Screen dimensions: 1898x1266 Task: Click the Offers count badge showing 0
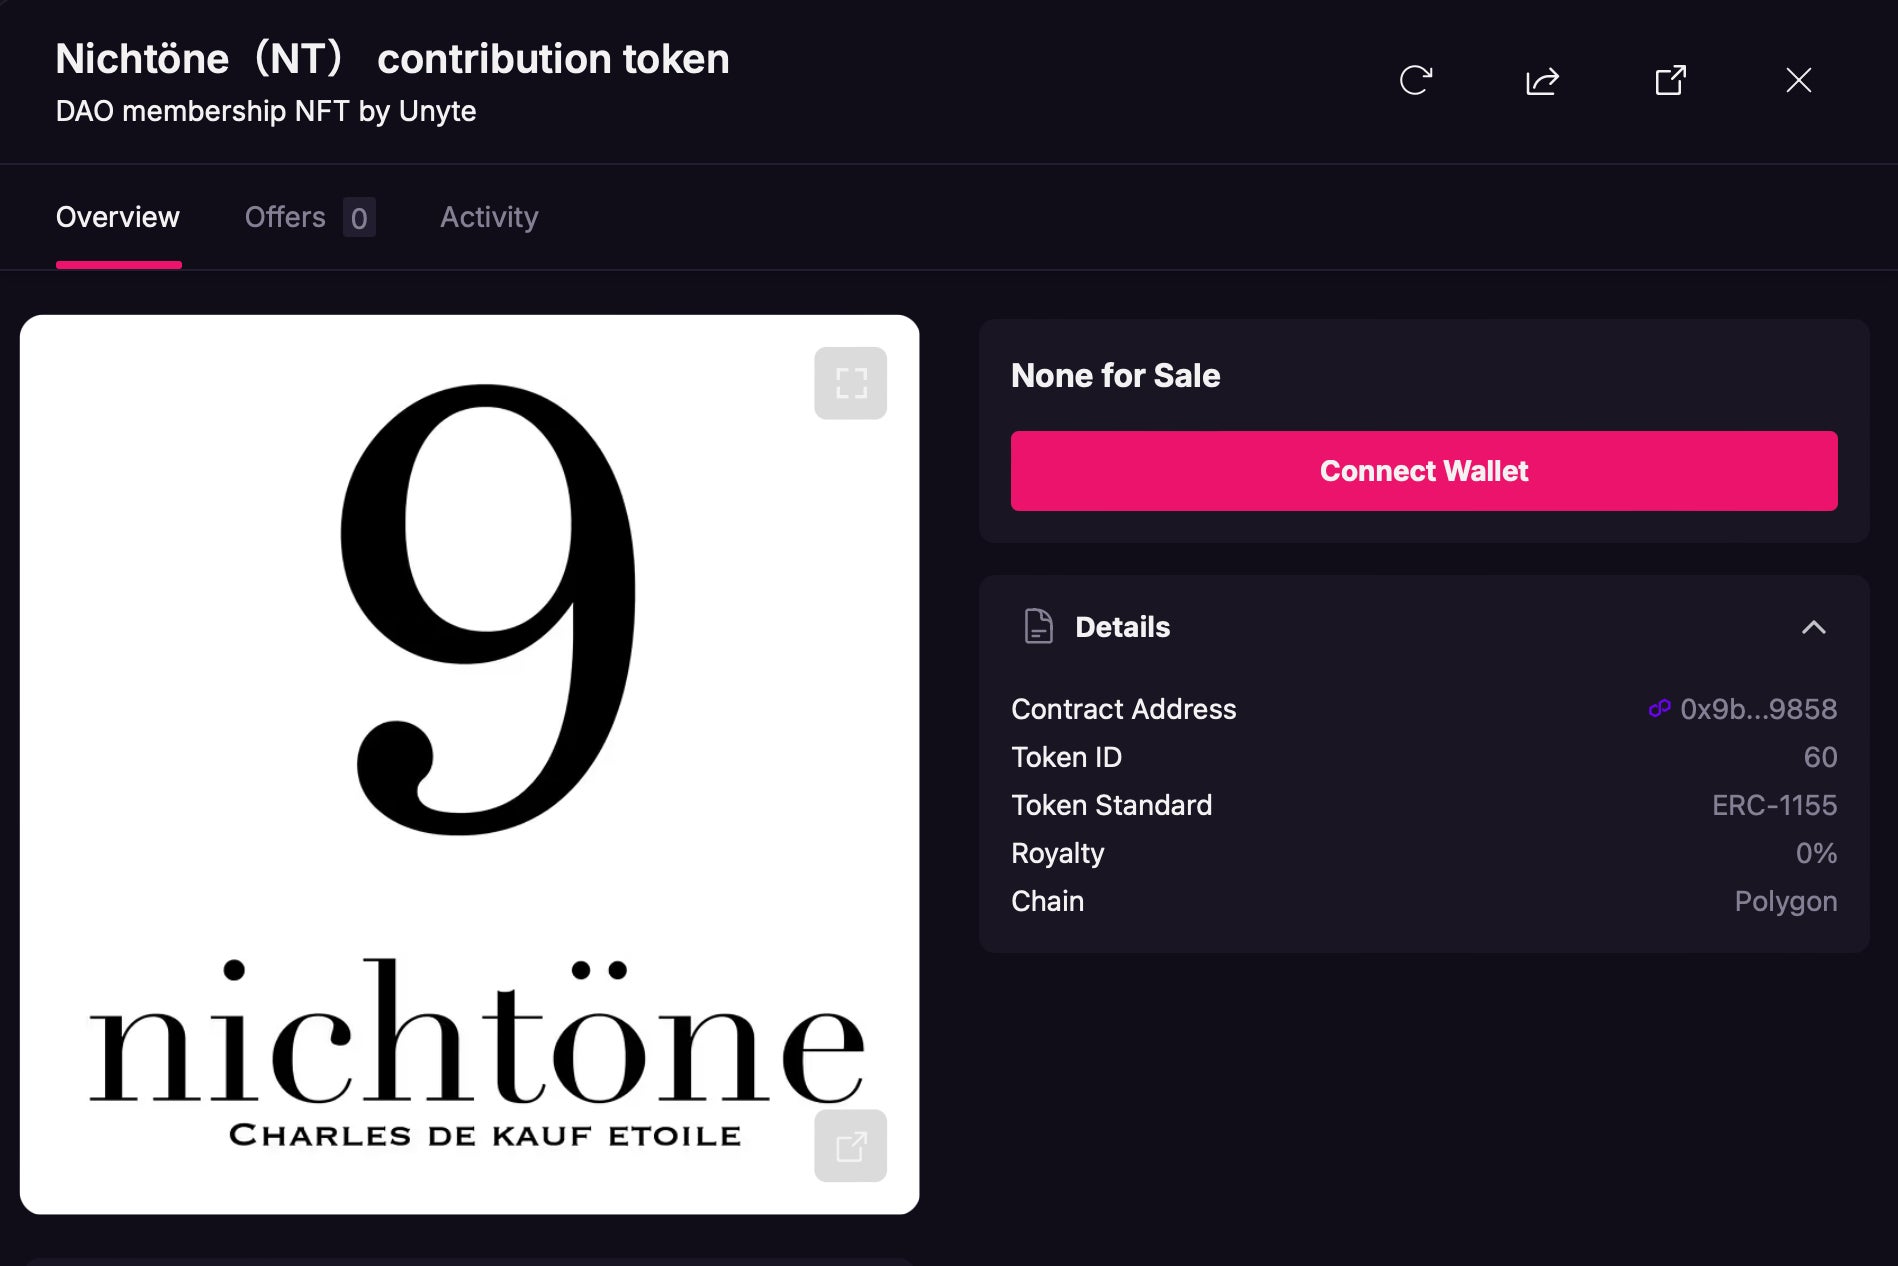(359, 218)
